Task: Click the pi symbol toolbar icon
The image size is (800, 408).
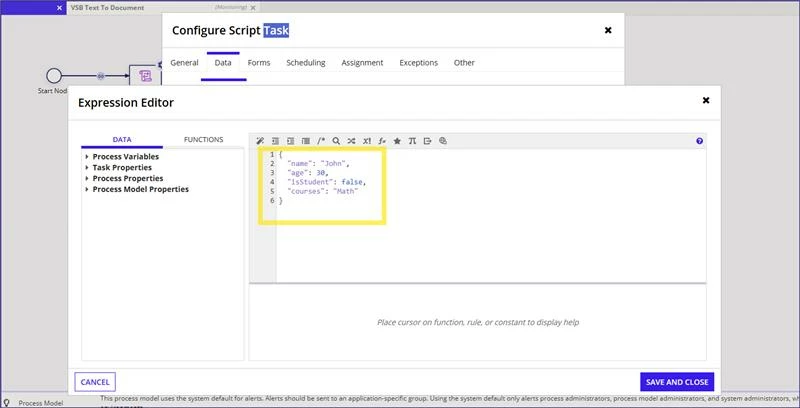Action: (412, 141)
